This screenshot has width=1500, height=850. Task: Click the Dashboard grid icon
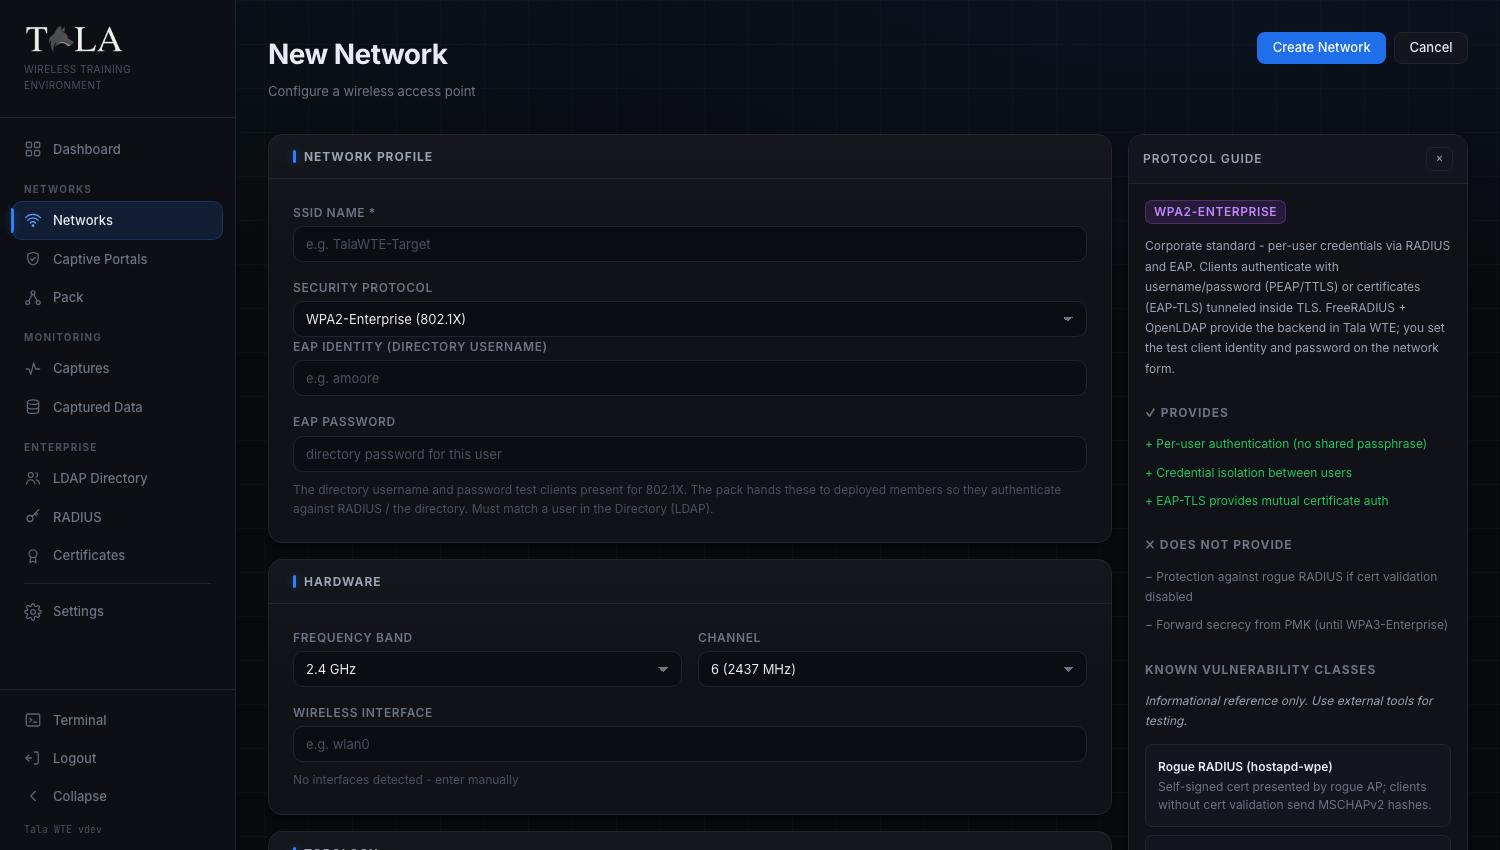33,149
